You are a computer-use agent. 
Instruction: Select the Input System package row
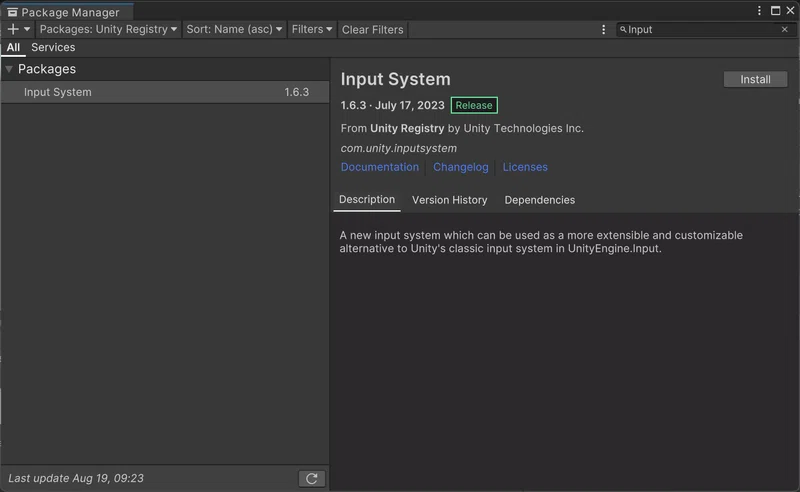tap(165, 92)
